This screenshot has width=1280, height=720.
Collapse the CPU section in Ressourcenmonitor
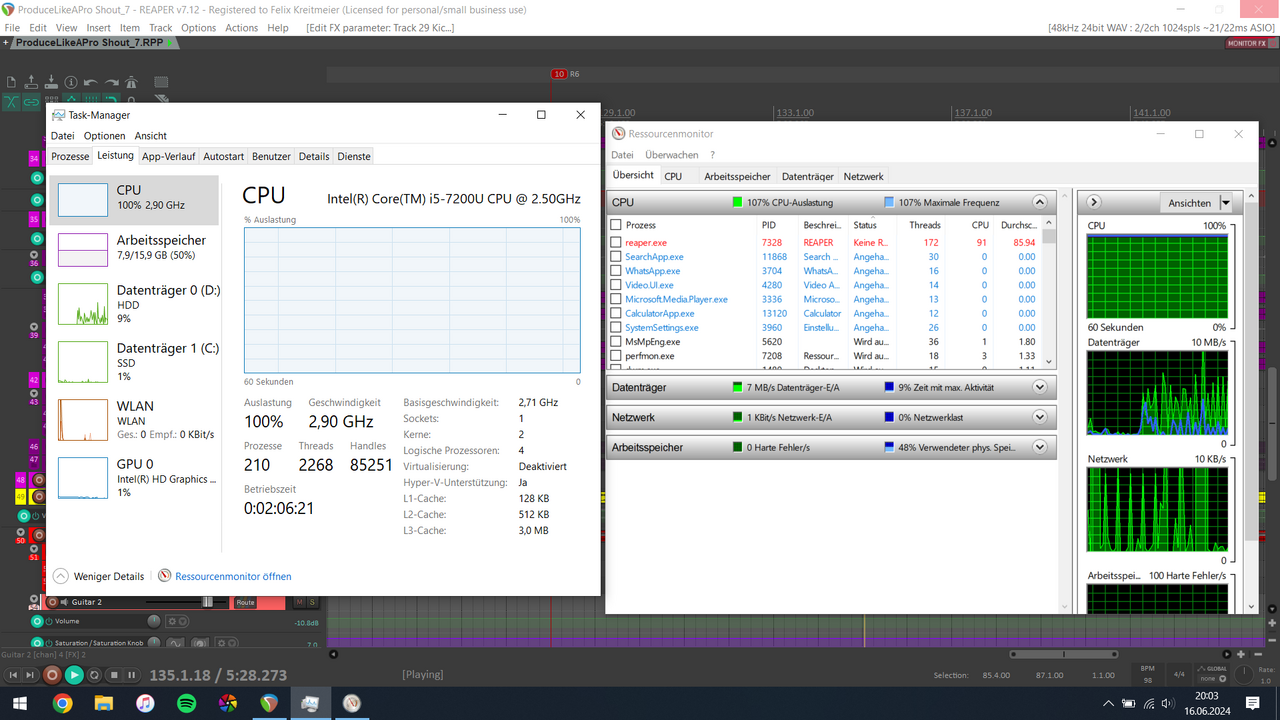pyautogui.click(x=1039, y=202)
